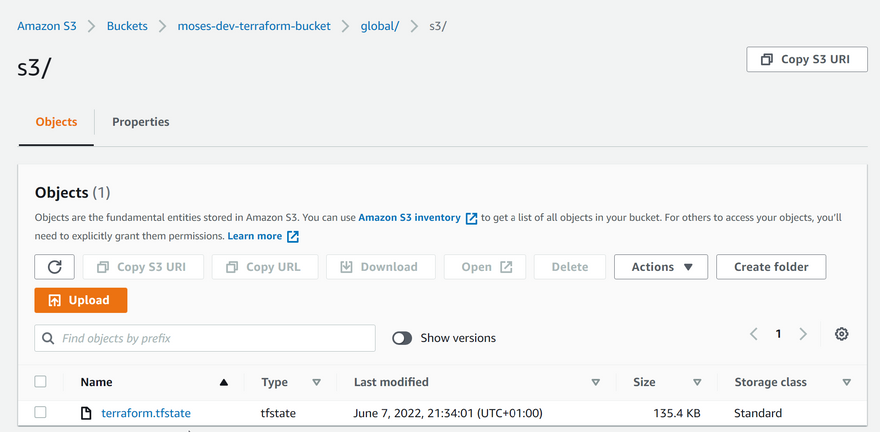Open the Actions dropdown menu

[x=661, y=267]
